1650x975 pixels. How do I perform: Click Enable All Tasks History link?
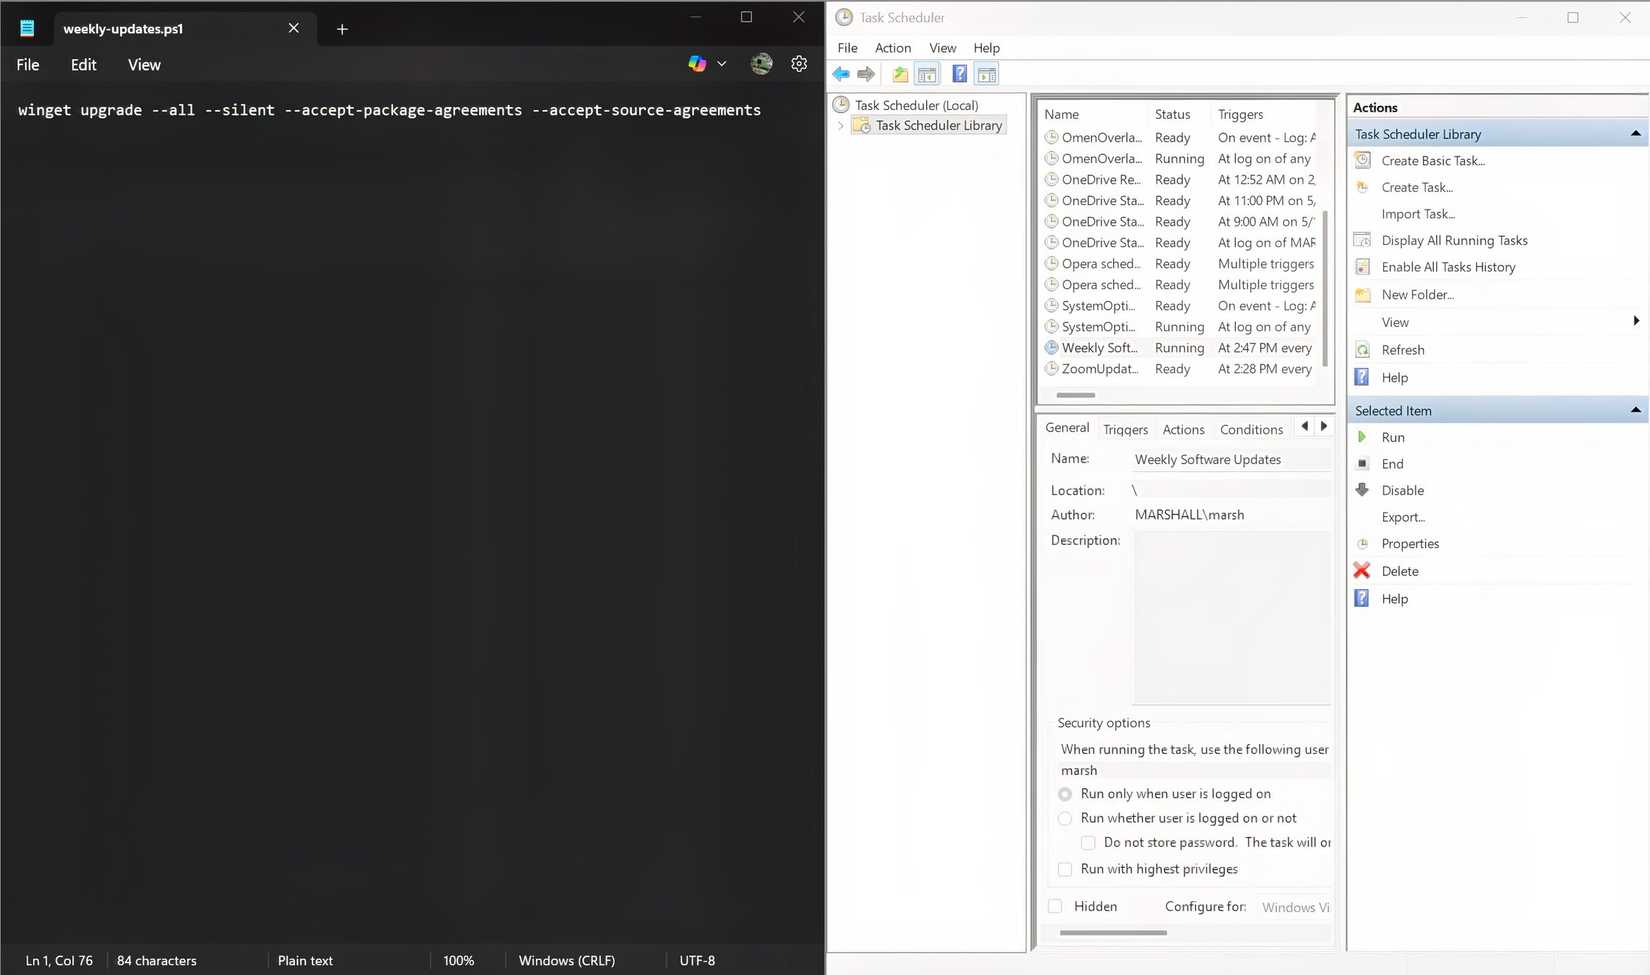[x=1448, y=267]
